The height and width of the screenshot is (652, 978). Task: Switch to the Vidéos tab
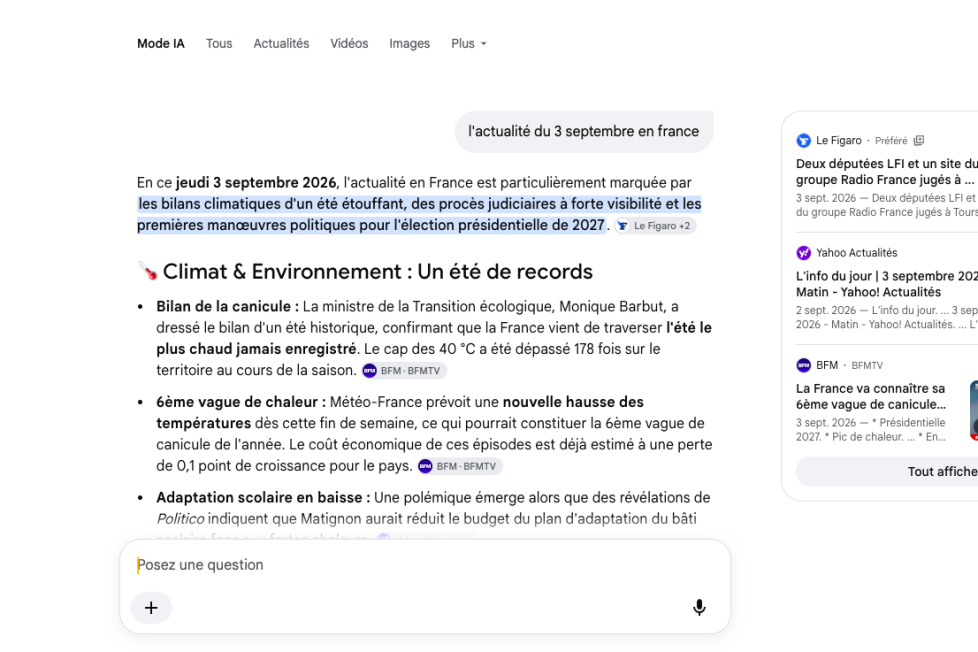[349, 44]
